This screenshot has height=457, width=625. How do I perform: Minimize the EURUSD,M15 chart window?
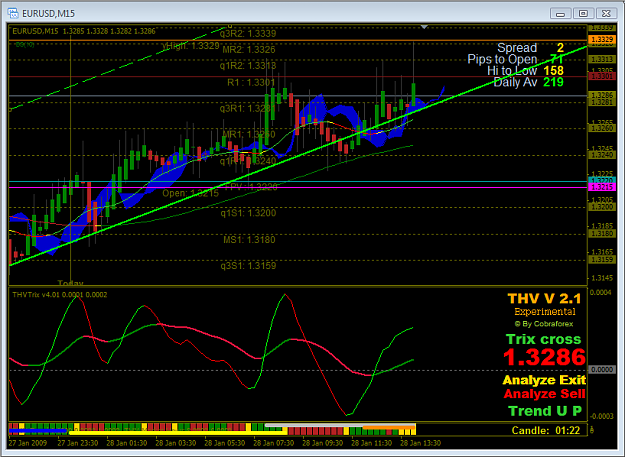point(560,14)
